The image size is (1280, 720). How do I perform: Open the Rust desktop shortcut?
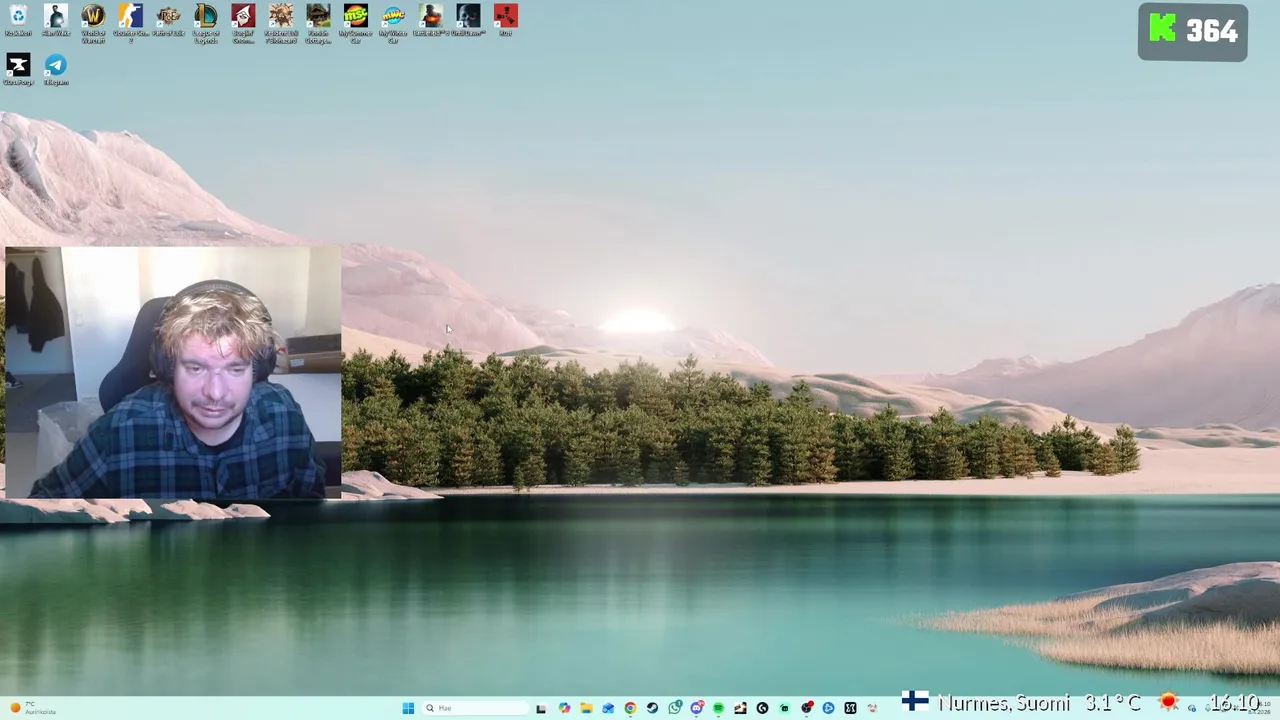(505, 22)
